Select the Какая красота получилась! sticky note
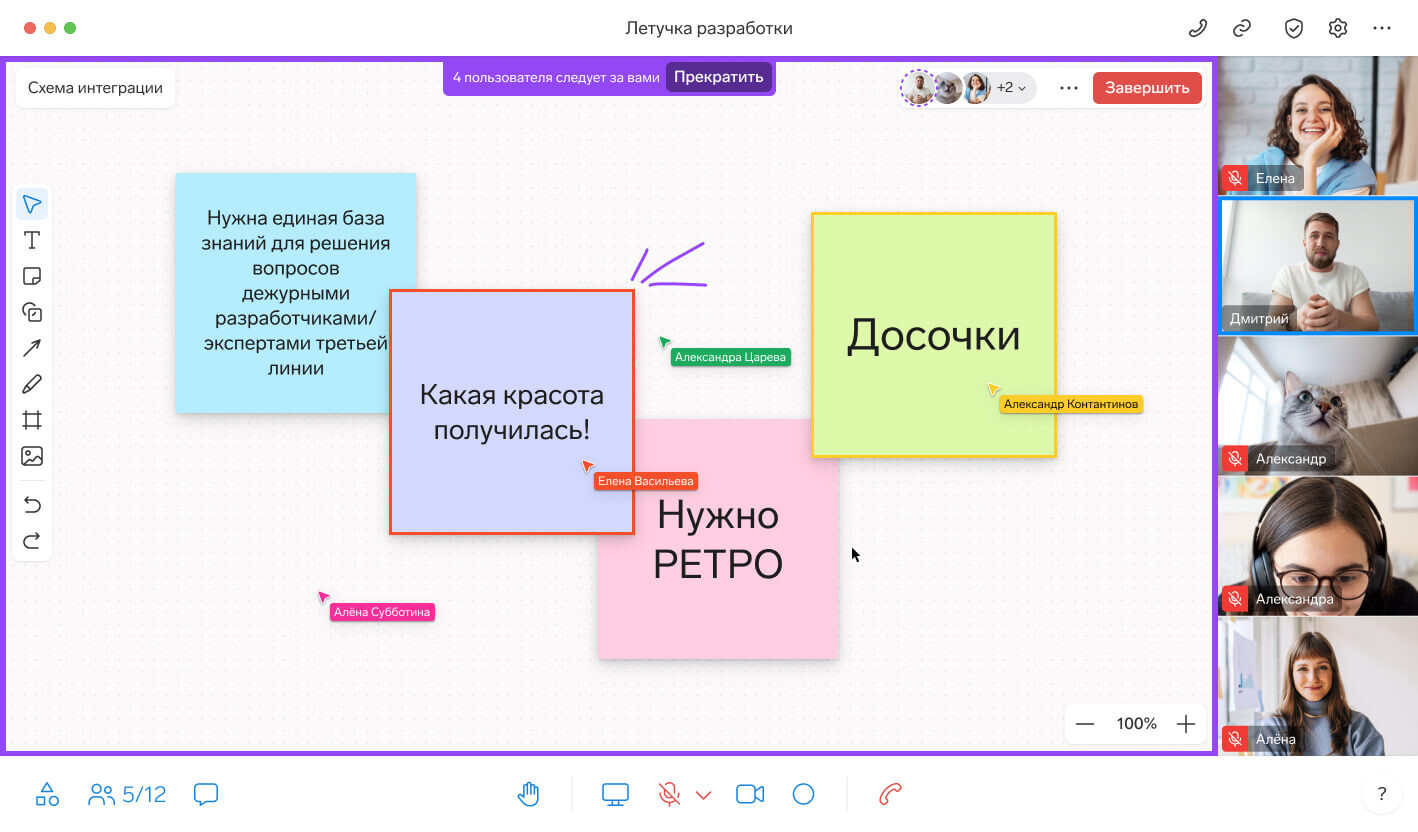1418x832 pixels. point(511,412)
